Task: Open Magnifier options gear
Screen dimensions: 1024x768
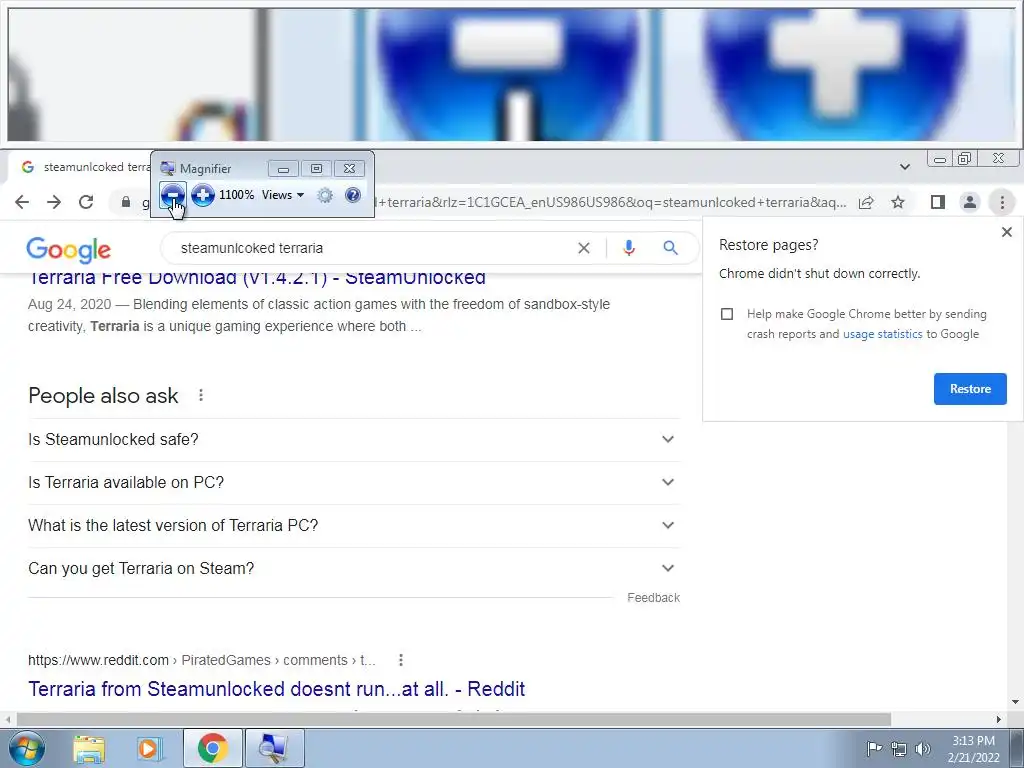Action: pyautogui.click(x=325, y=195)
